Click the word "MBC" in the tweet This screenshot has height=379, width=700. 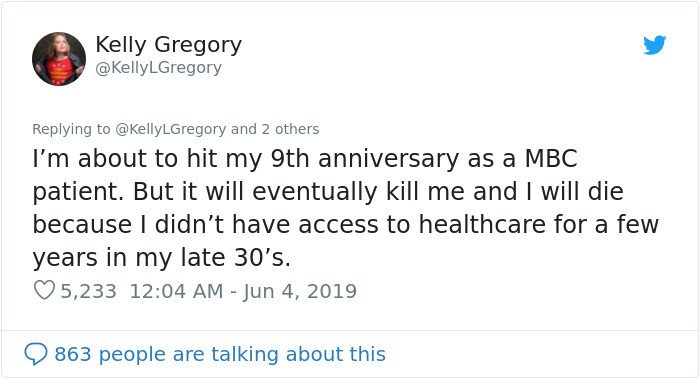click(x=551, y=158)
